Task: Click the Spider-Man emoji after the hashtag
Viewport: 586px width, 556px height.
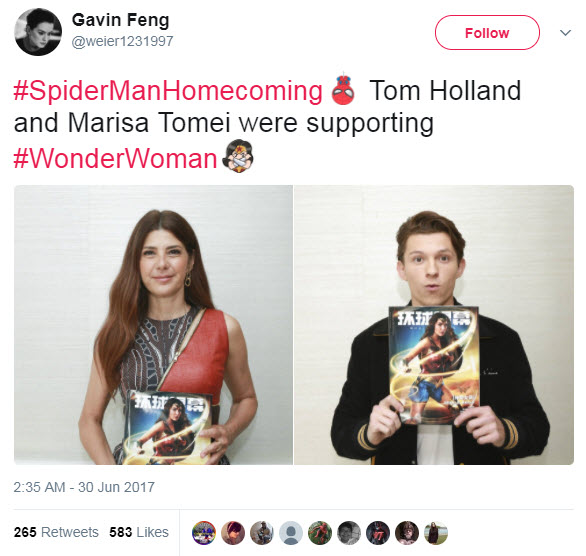Action: pyautogui.click(x=343, y=90)
